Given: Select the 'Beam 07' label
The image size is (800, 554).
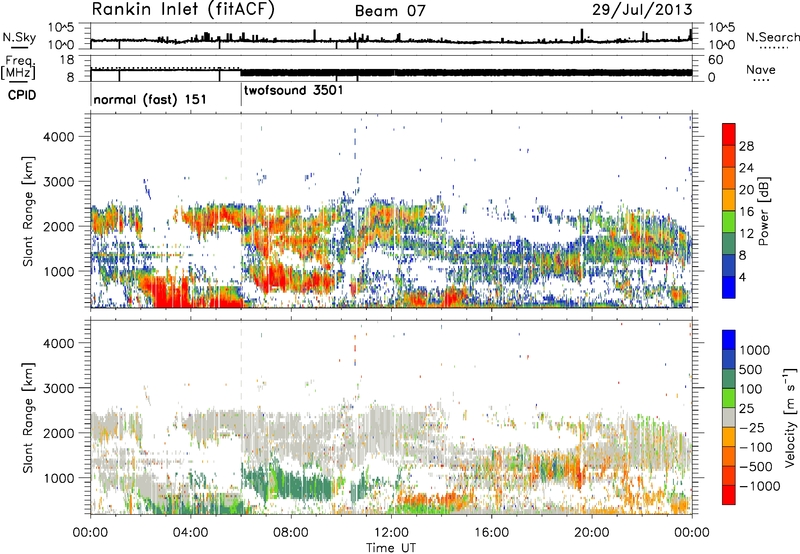Looking at the screenshot, I should point(390,11).
